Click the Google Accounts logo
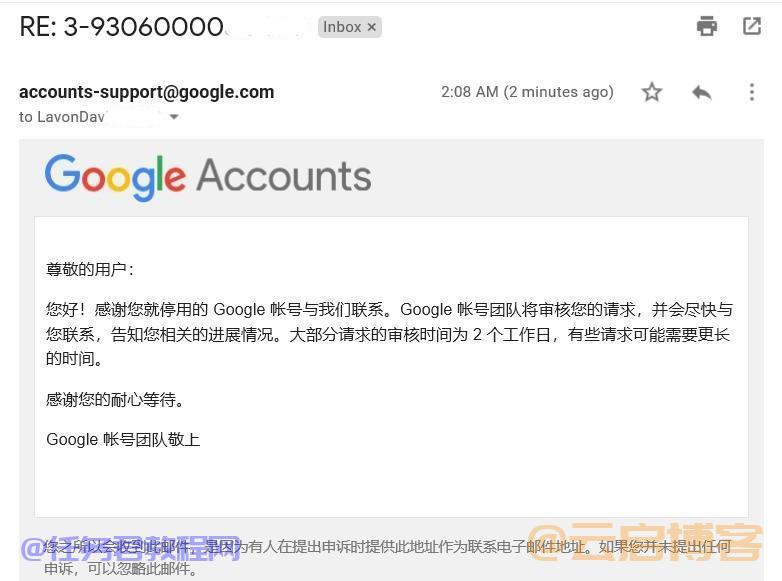The height and width of the screenshot is (581, 782). tap(208, 178)
